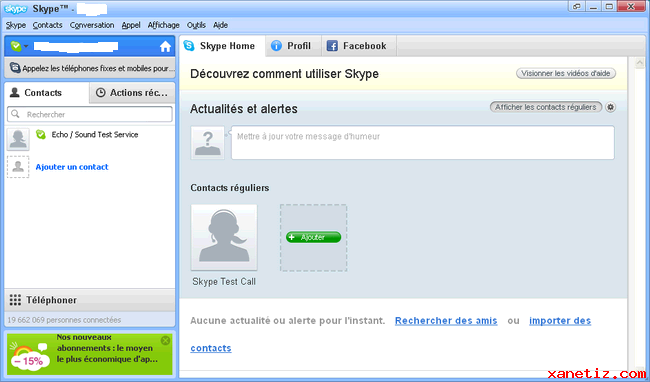Image resolution: width=650 pixels, height=382 pixels.
Task: Open the Skype Test Call contact thumbnail
Action: (x=224, y=237)
